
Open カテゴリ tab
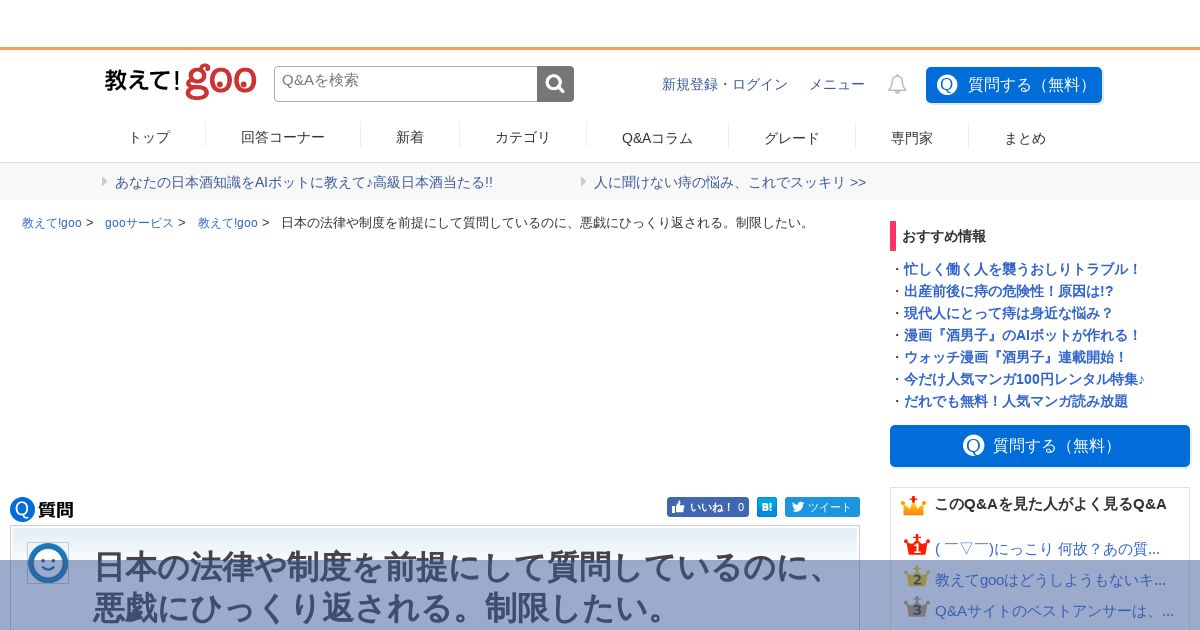pyautogui.click(x=523, y=138)
